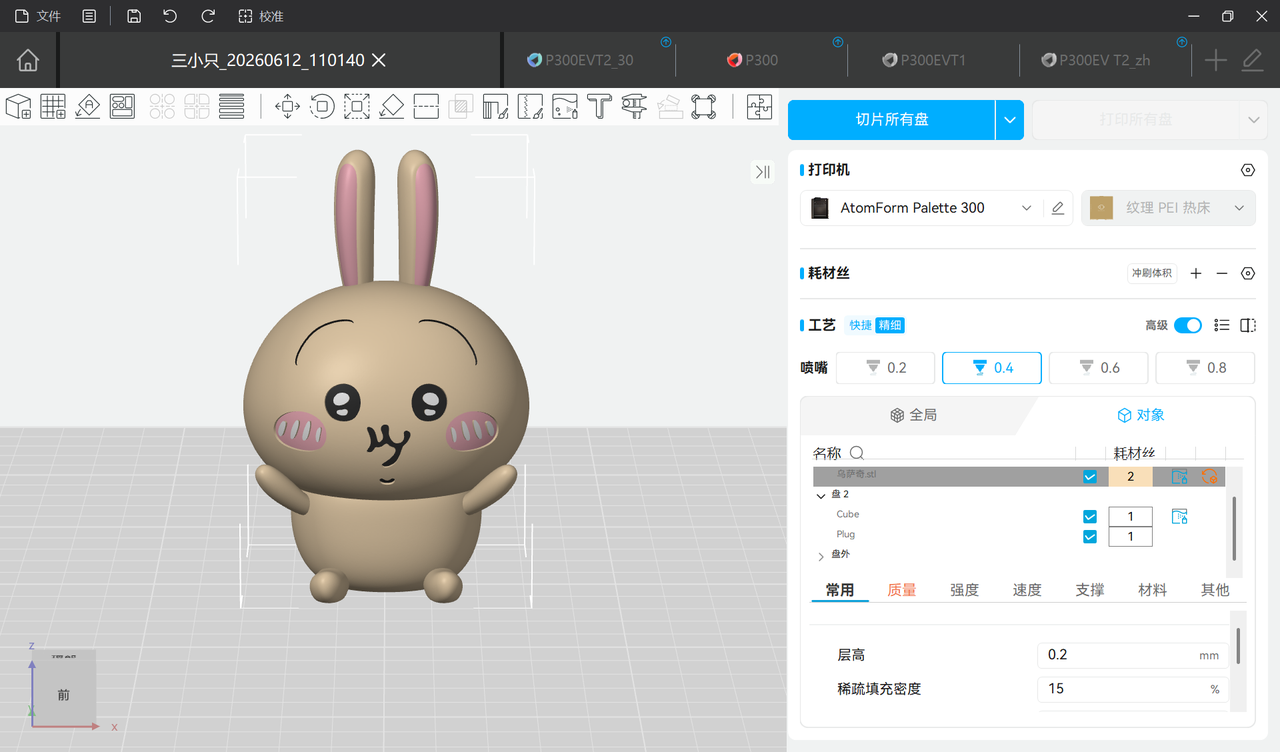The width and height of the screenshot is (1280, 752).
Task: Click the Save project icon
Action: 134,16
